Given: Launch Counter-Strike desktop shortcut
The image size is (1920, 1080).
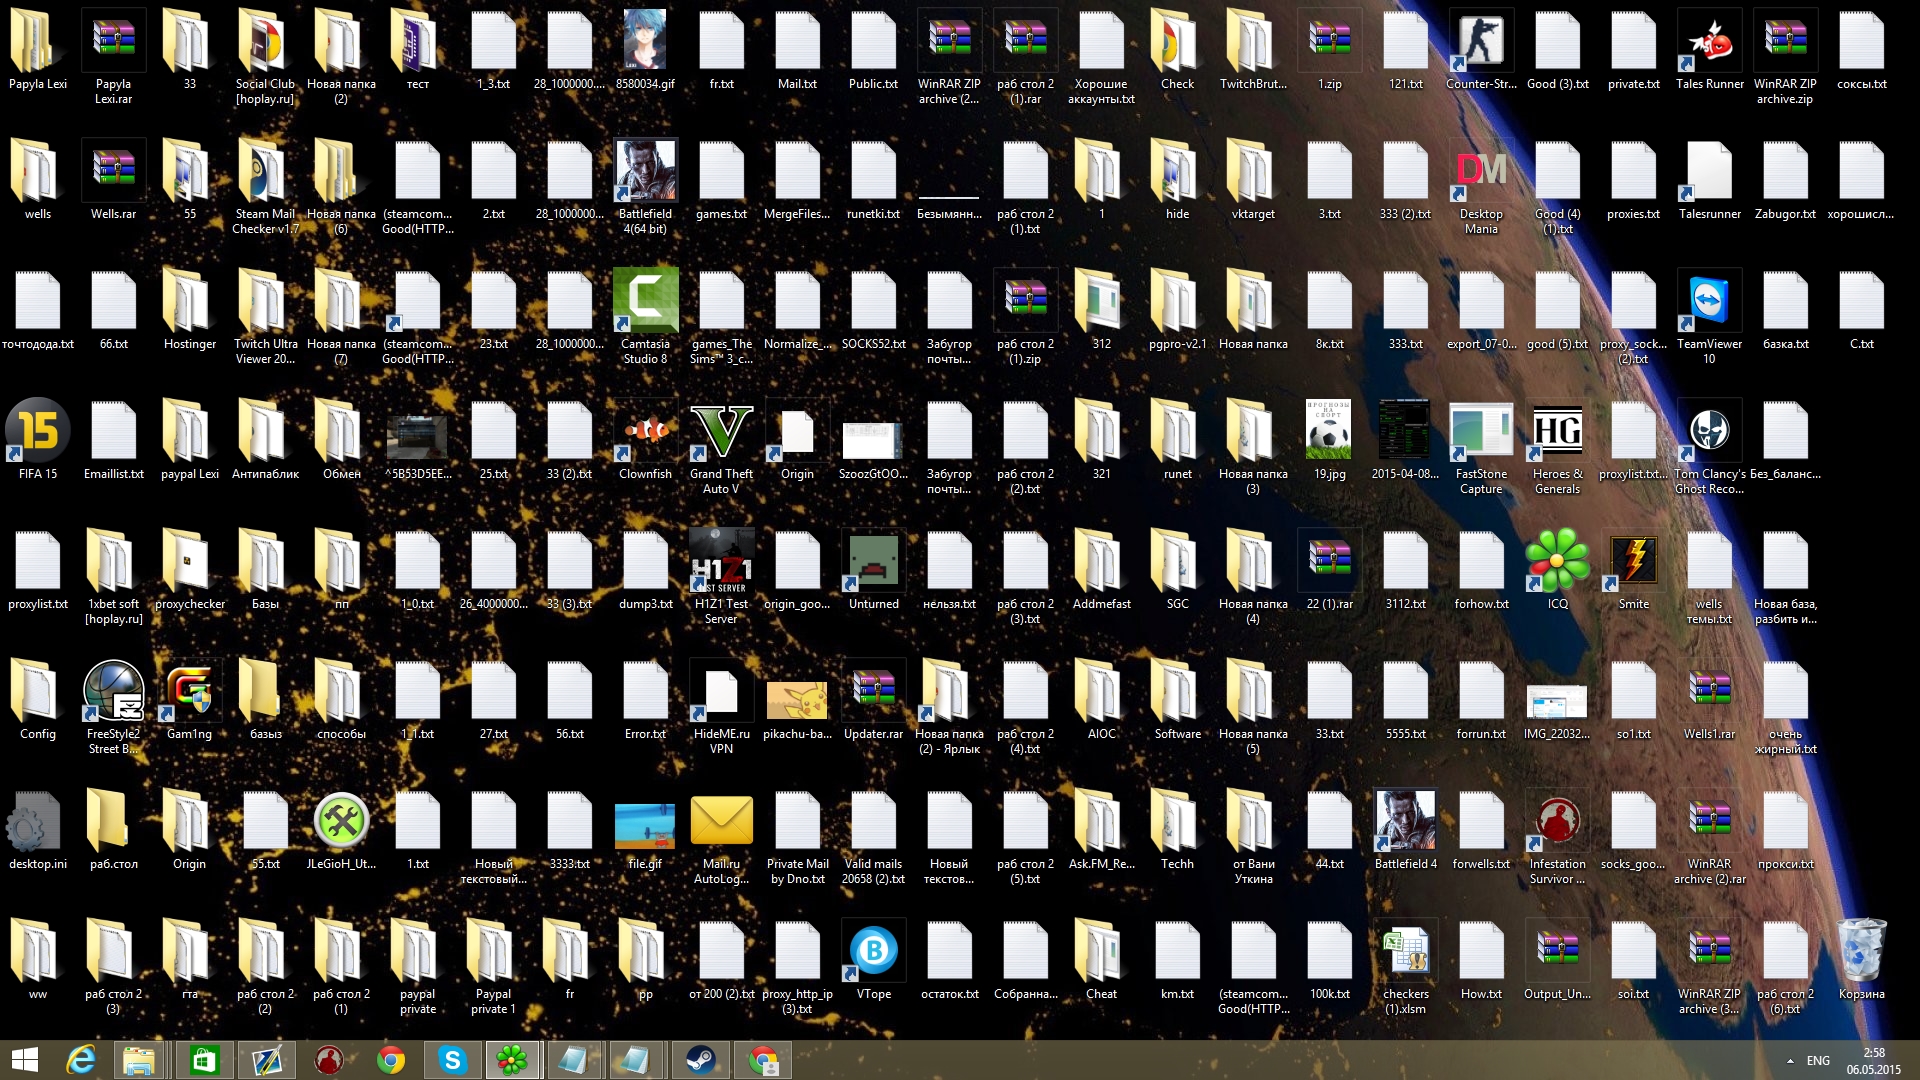Looking at the screenshot, I should click(1482, 41).
